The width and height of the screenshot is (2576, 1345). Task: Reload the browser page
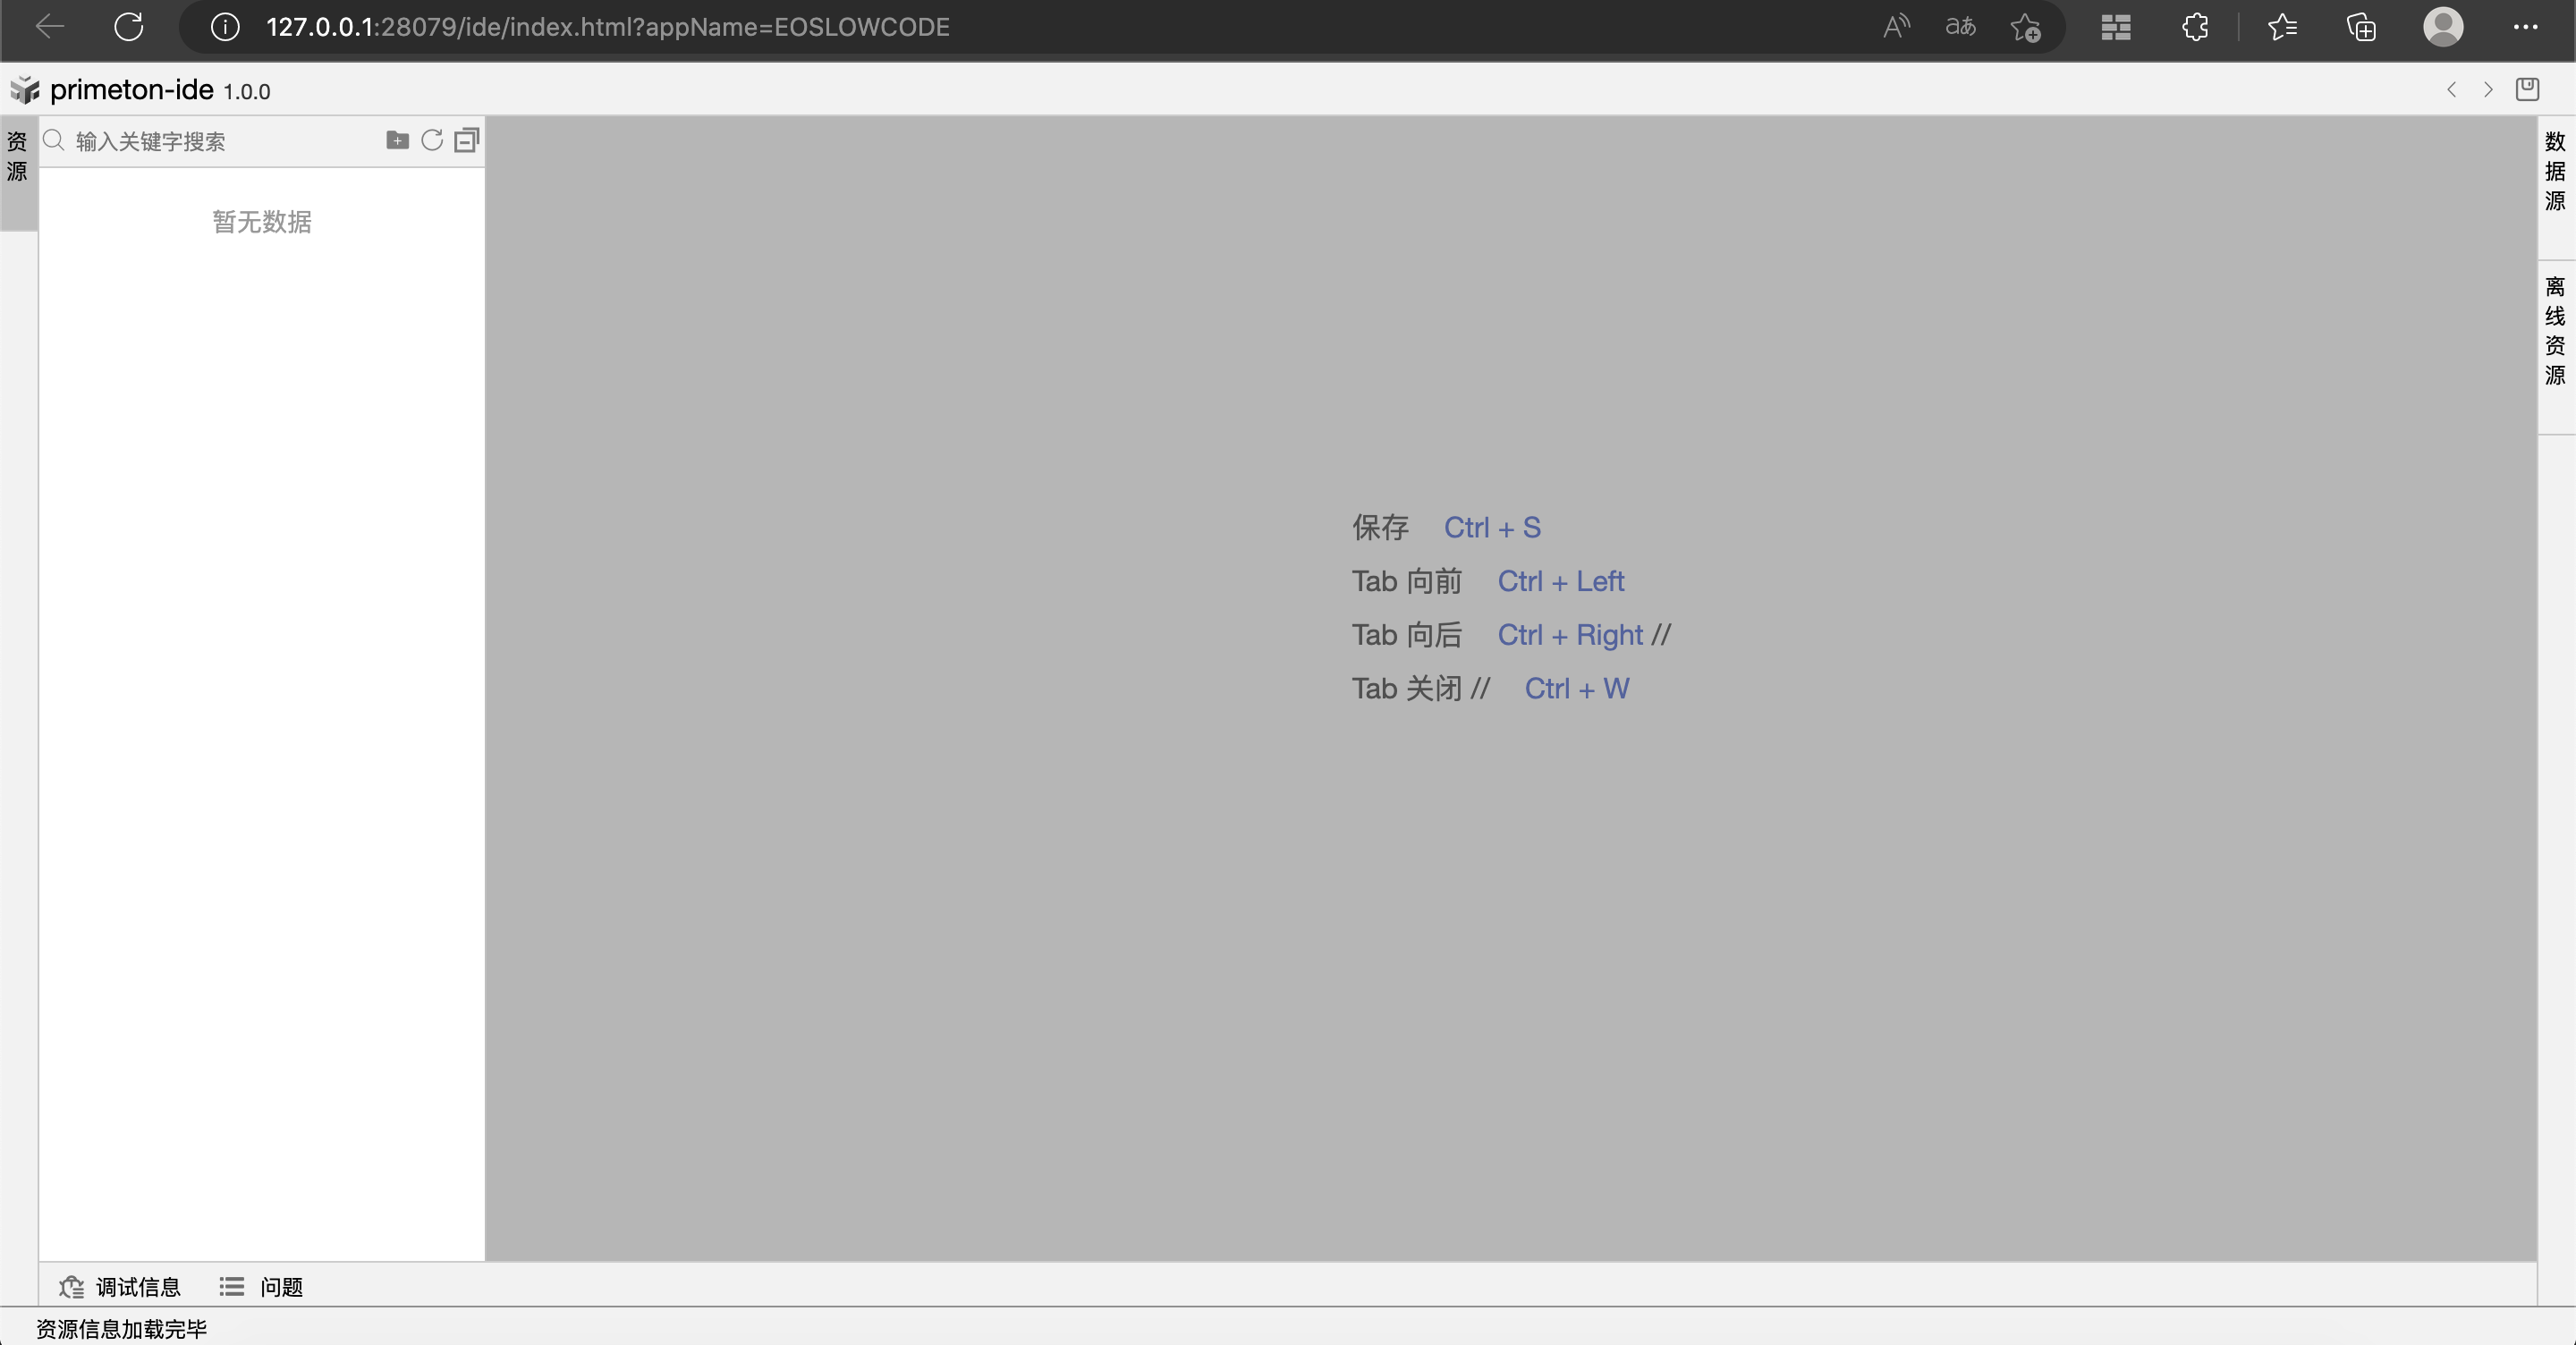click(129, 27)
